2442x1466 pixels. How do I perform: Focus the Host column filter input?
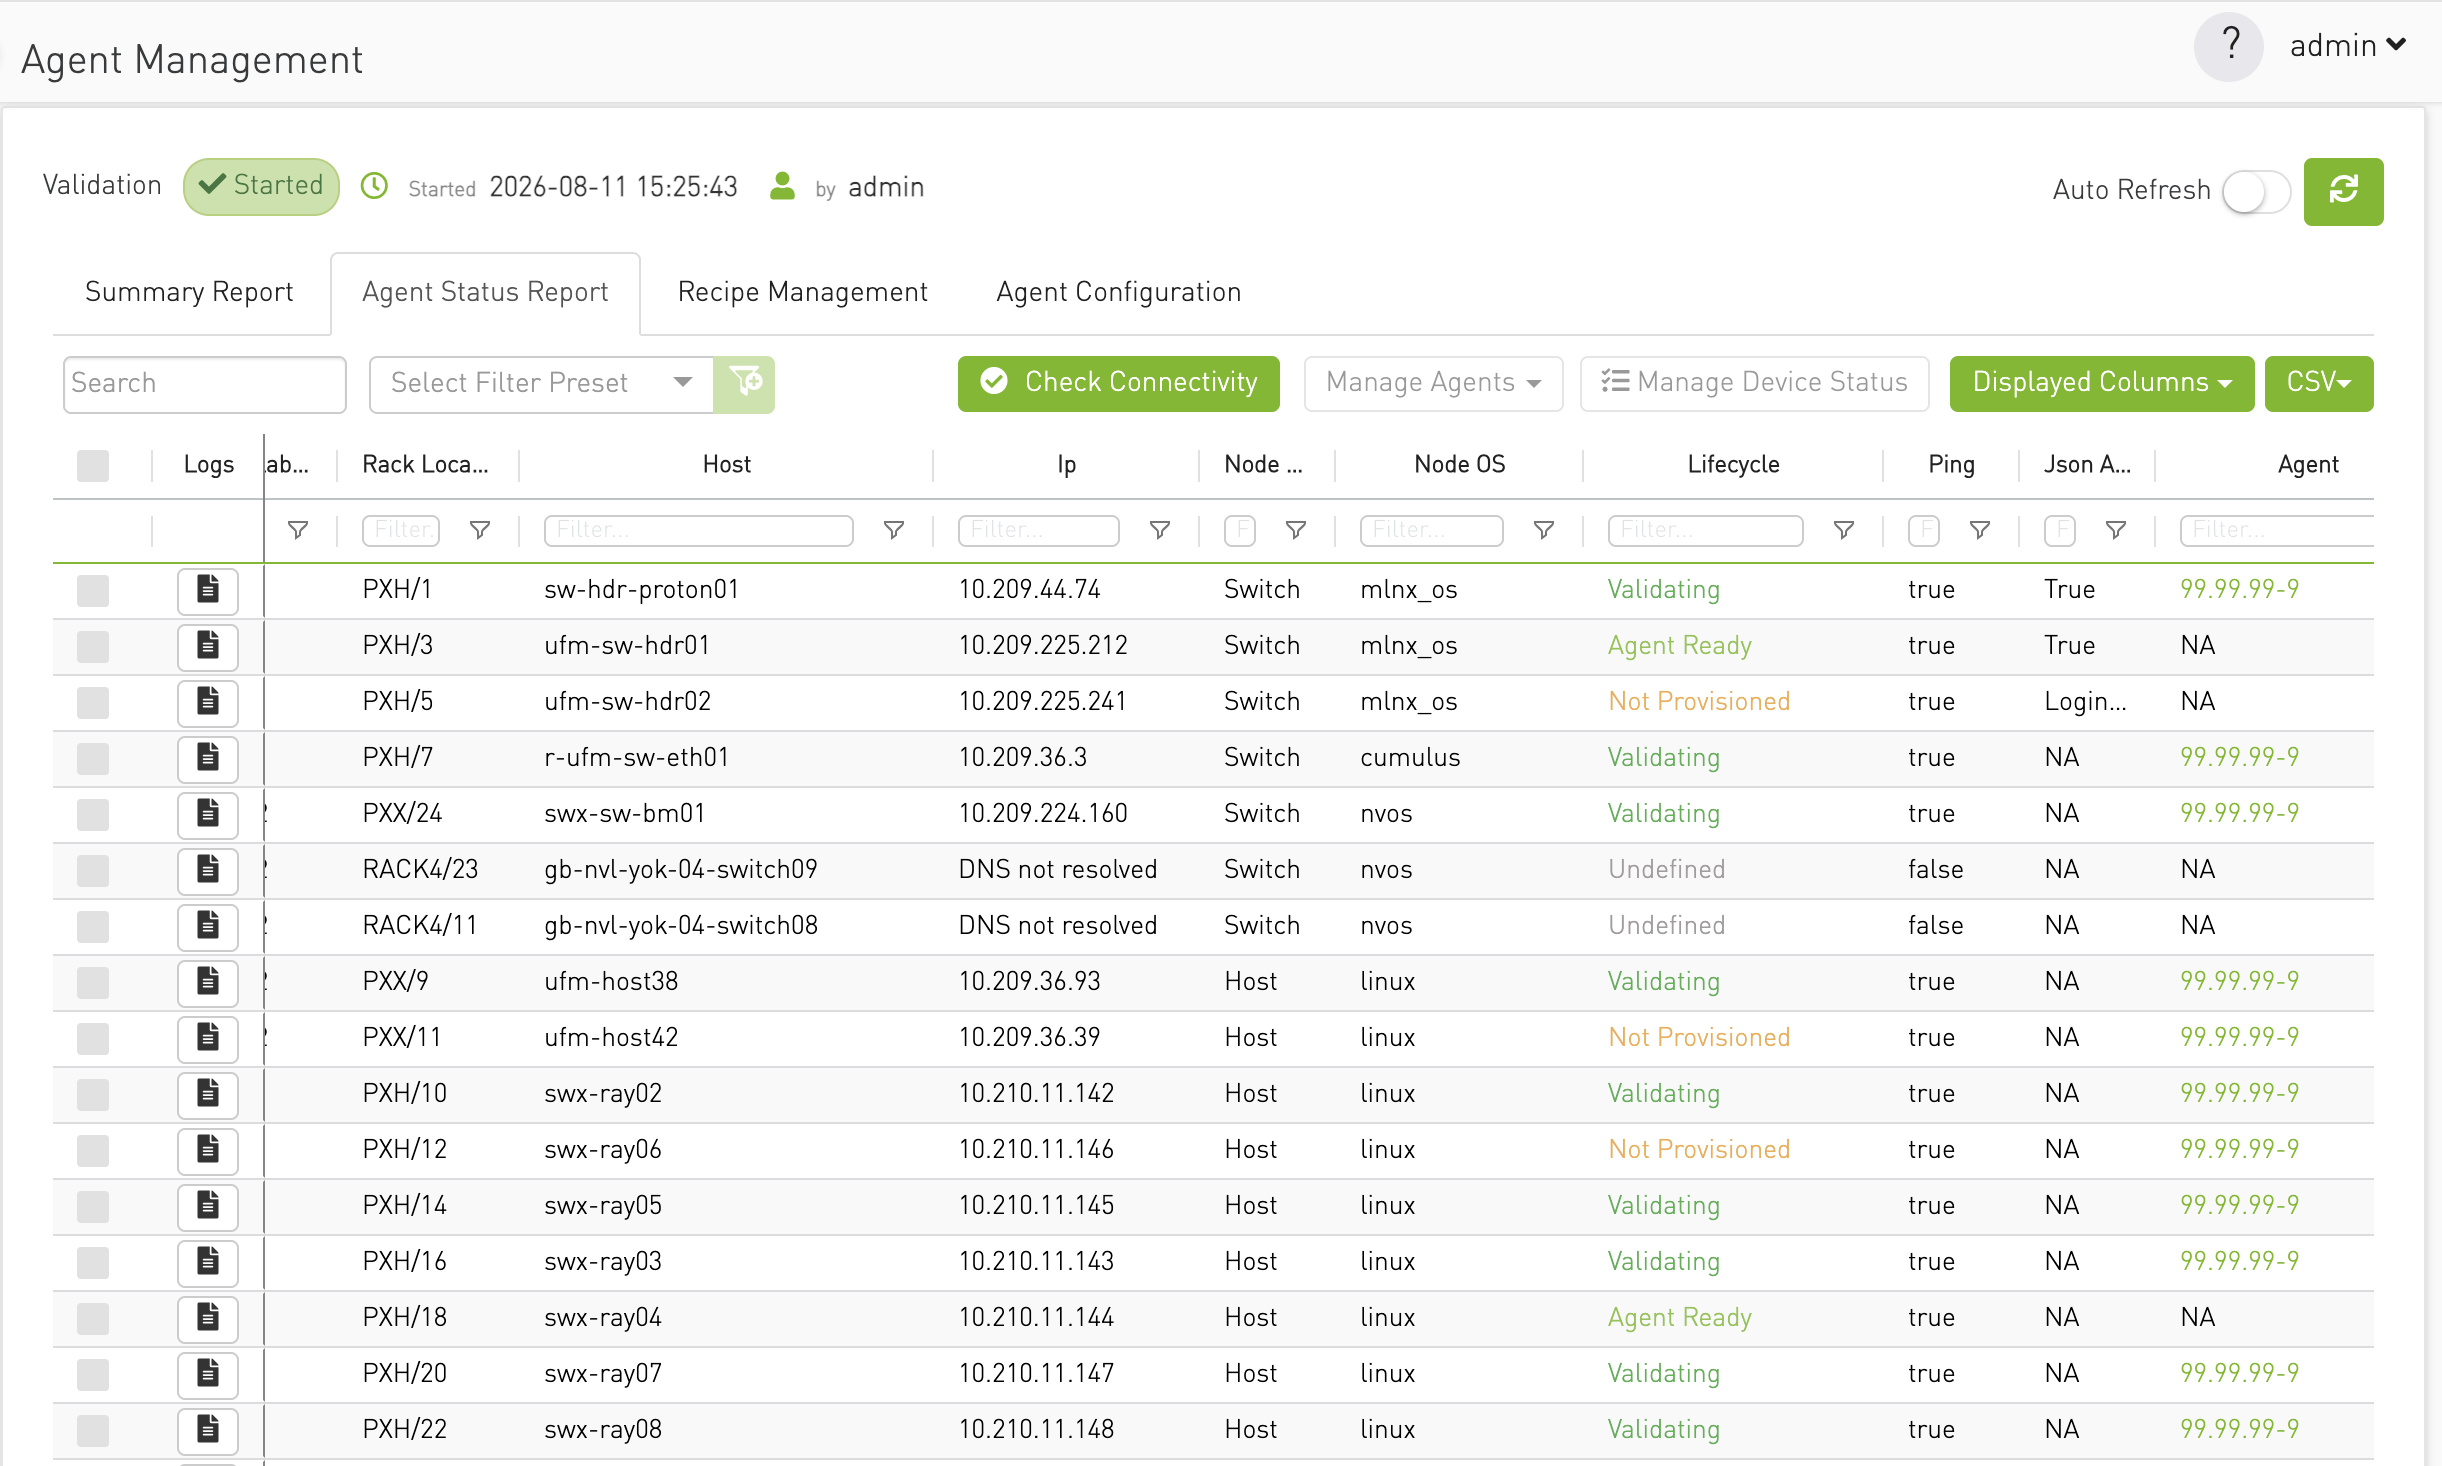tap(698, 530)
